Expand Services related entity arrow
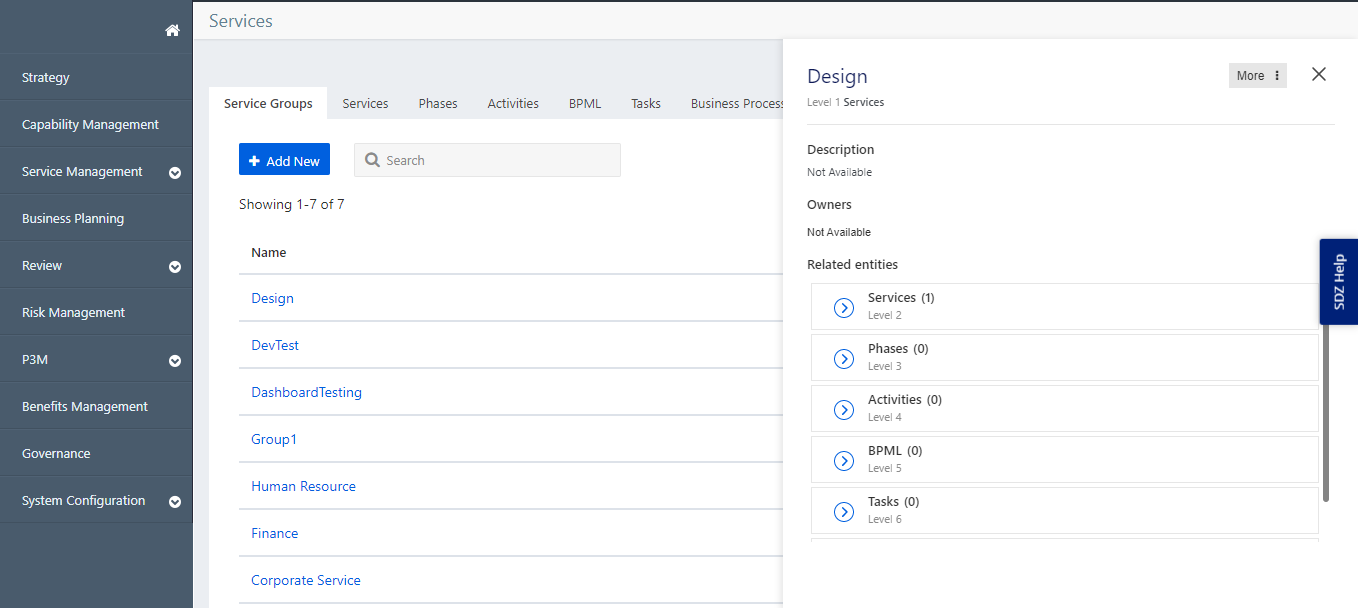 [844, 307]
